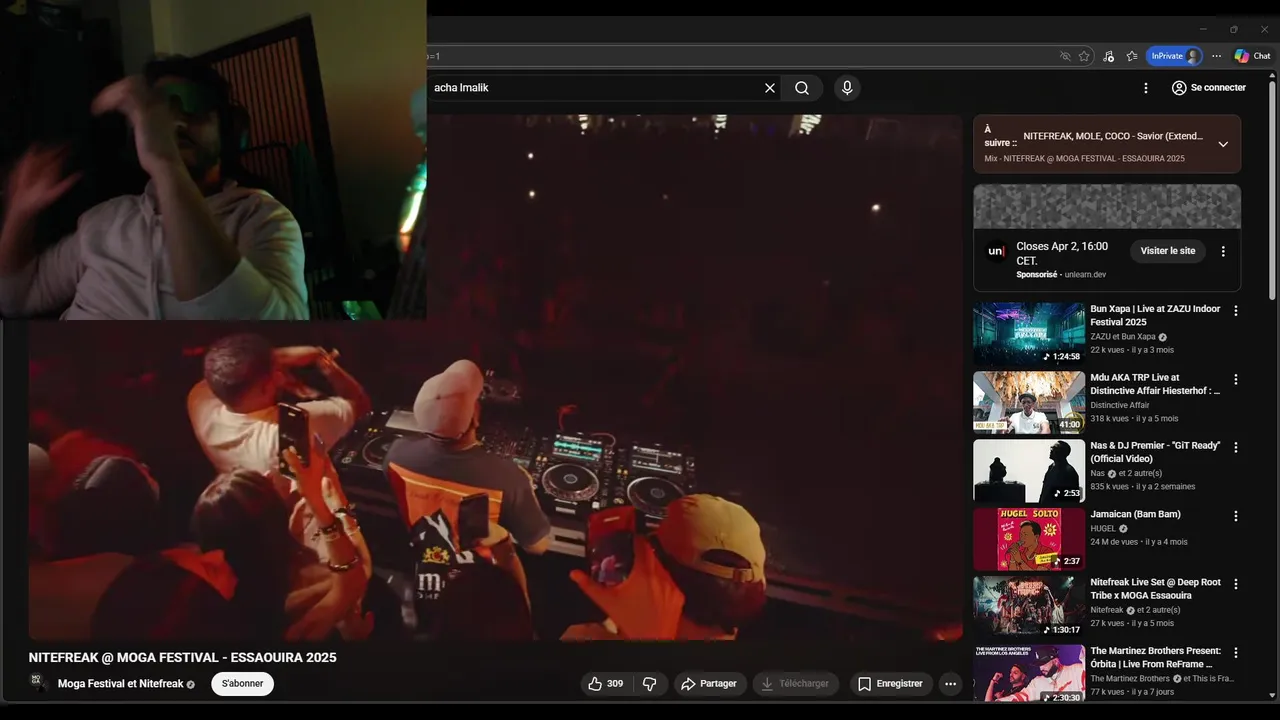The width and height of the screenshot is (1280, 720).
Task: Open Edge settings and more menu
Action: coord(1216,56)
